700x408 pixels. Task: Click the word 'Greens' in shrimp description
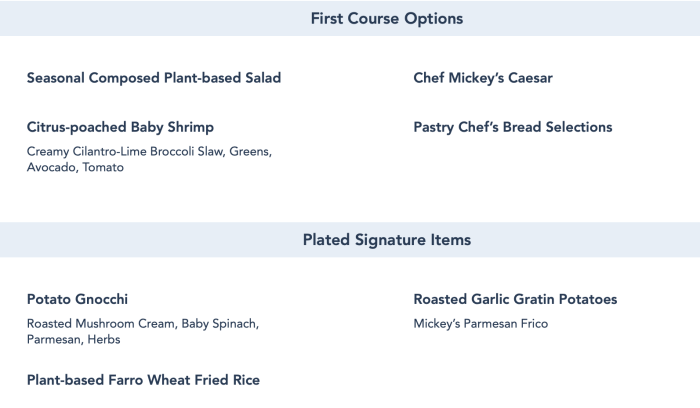pos(247,152)
